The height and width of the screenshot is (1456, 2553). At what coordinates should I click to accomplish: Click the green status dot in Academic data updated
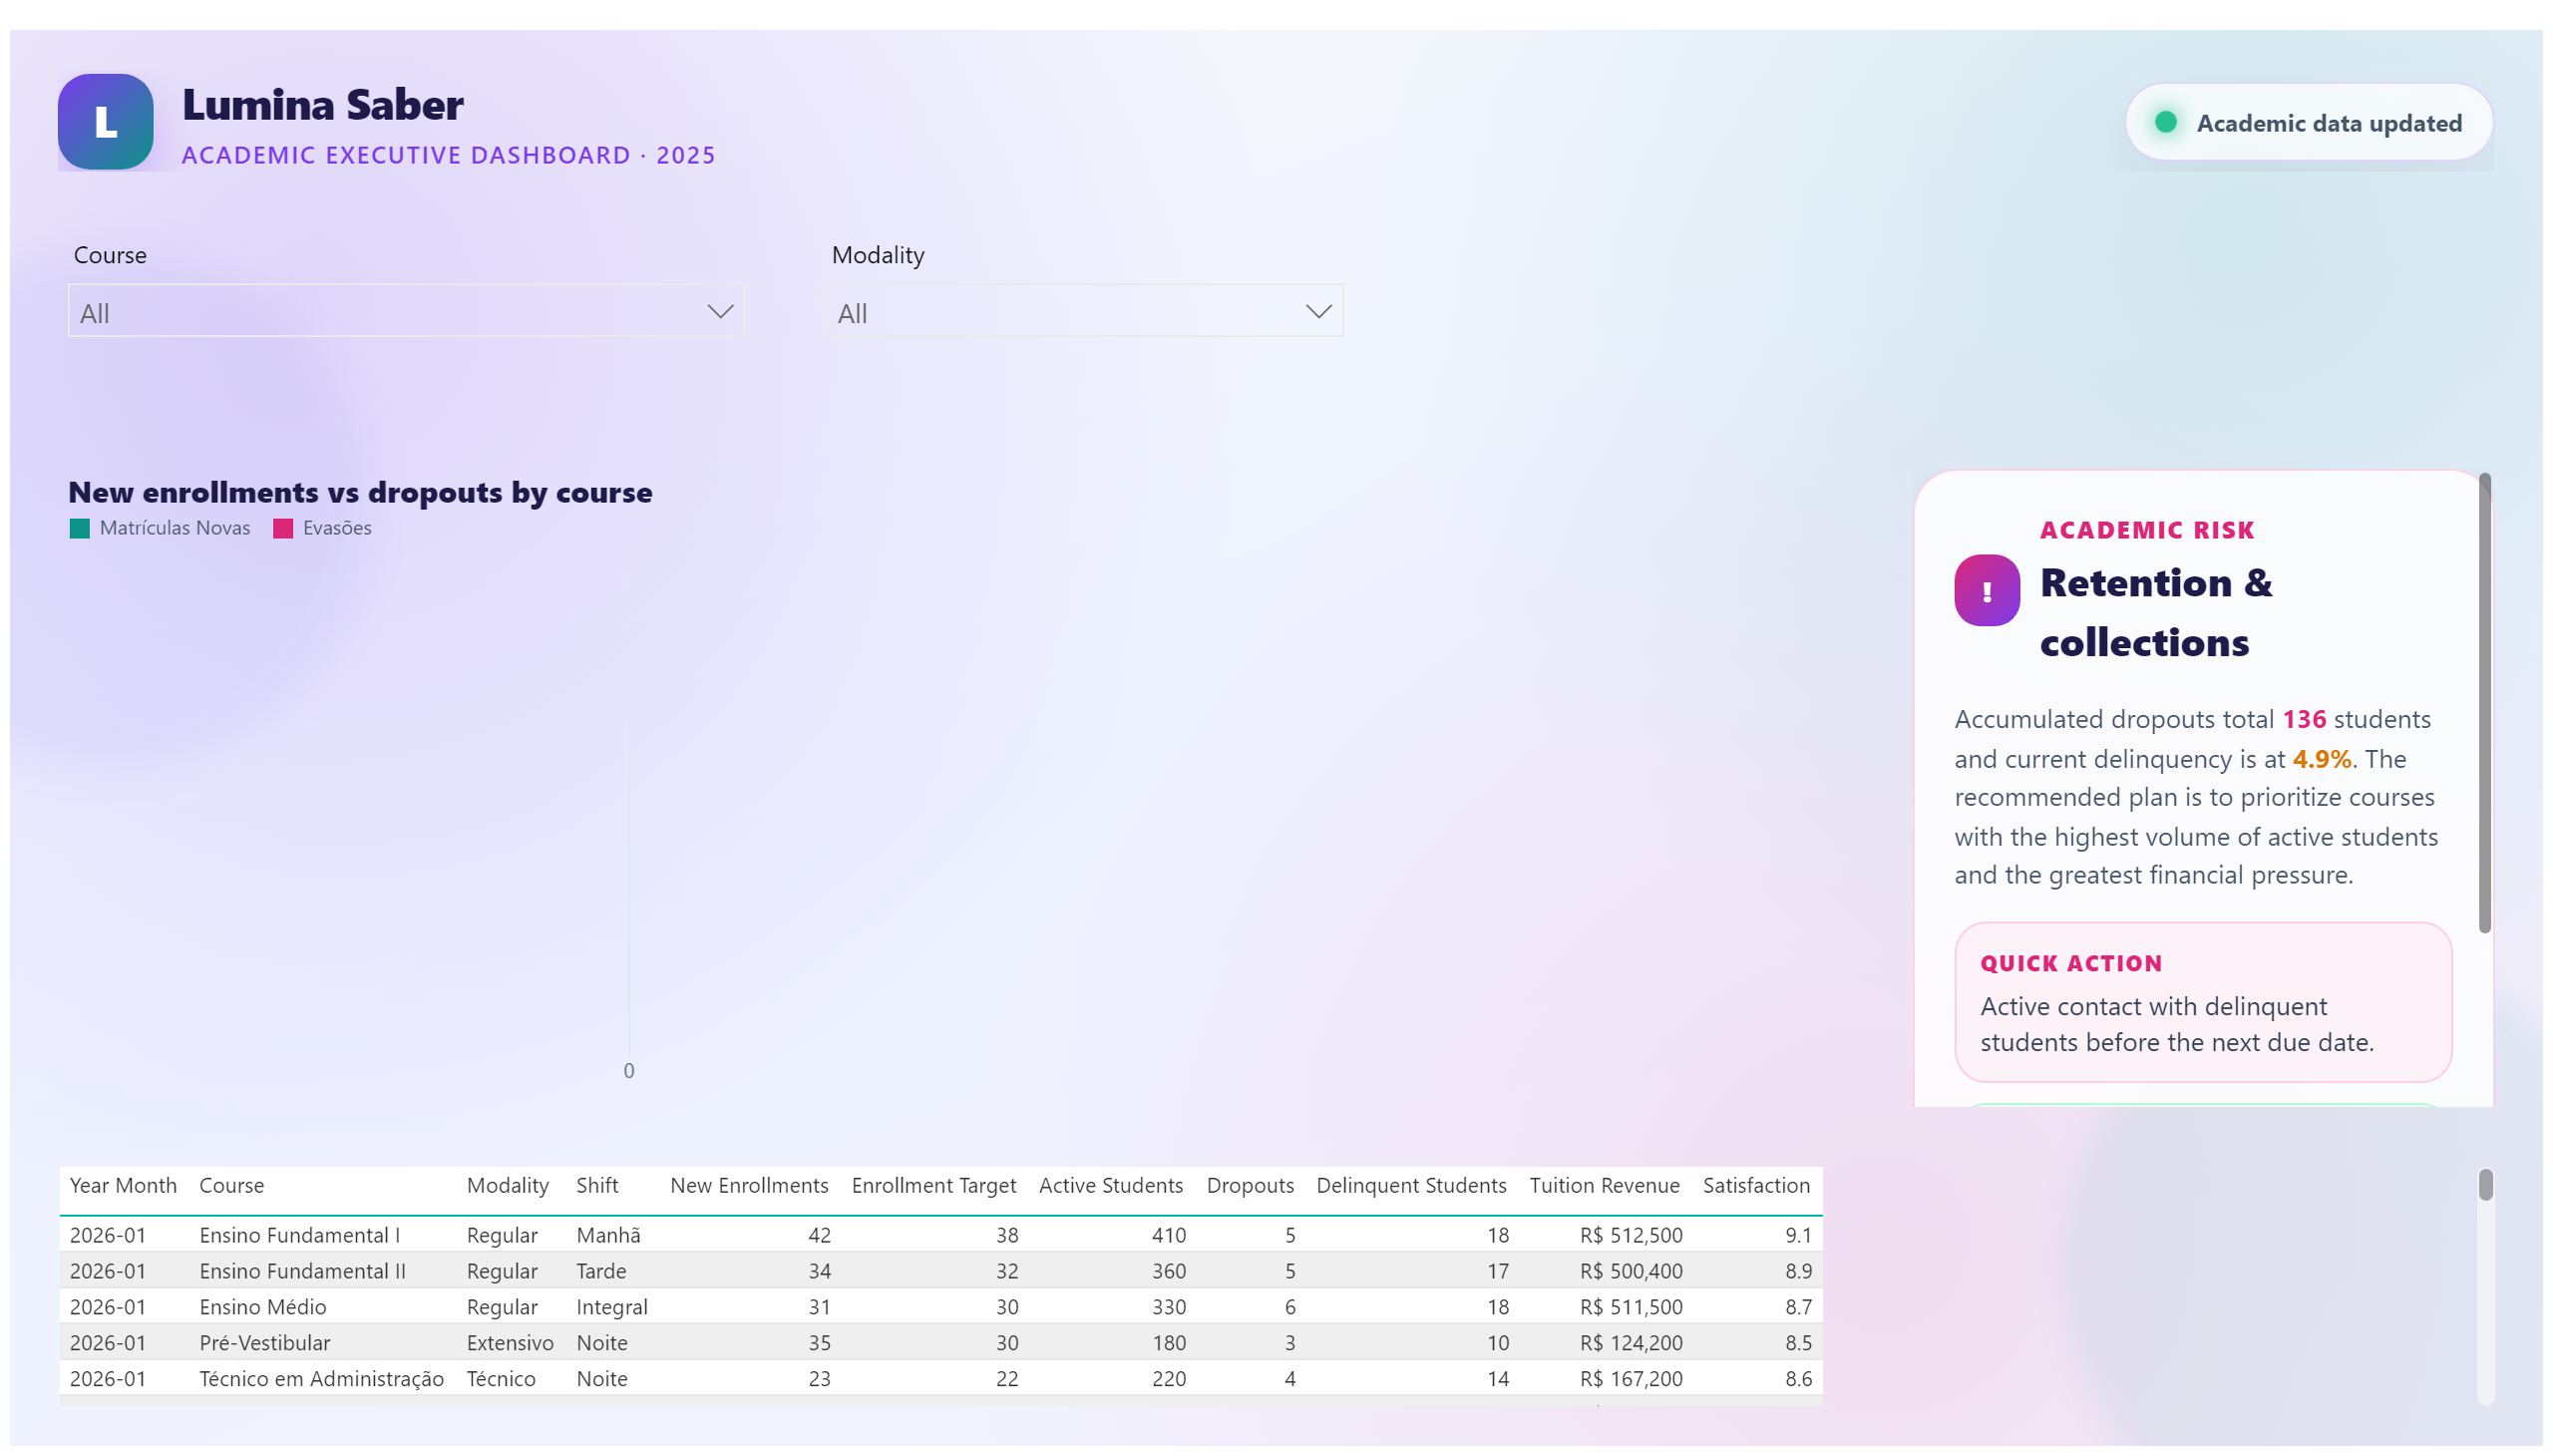[x=2165, y=122]
